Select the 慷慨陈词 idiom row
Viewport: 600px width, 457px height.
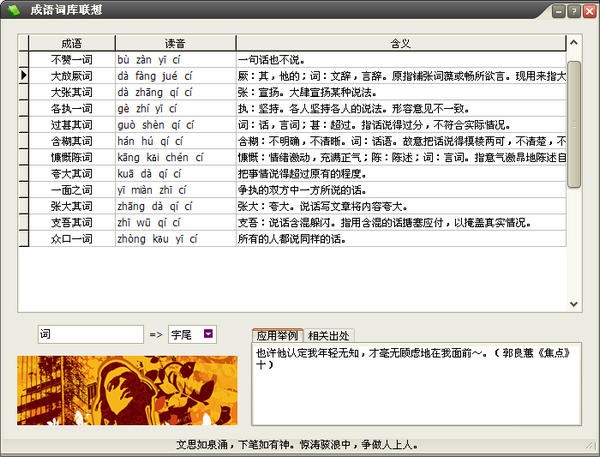(72, 158)
